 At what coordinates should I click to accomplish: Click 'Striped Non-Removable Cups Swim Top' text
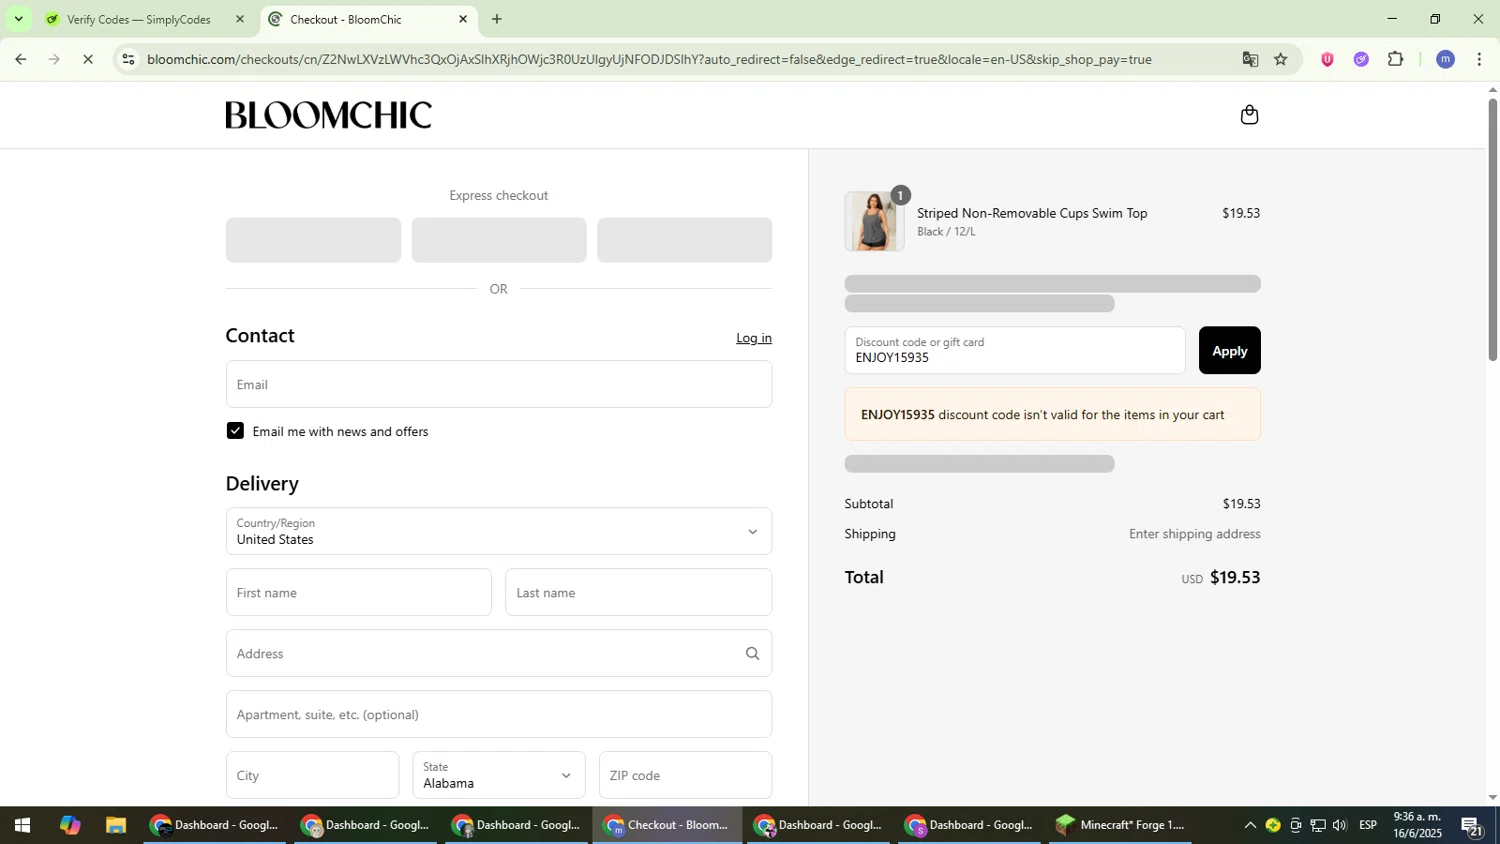1032,213
